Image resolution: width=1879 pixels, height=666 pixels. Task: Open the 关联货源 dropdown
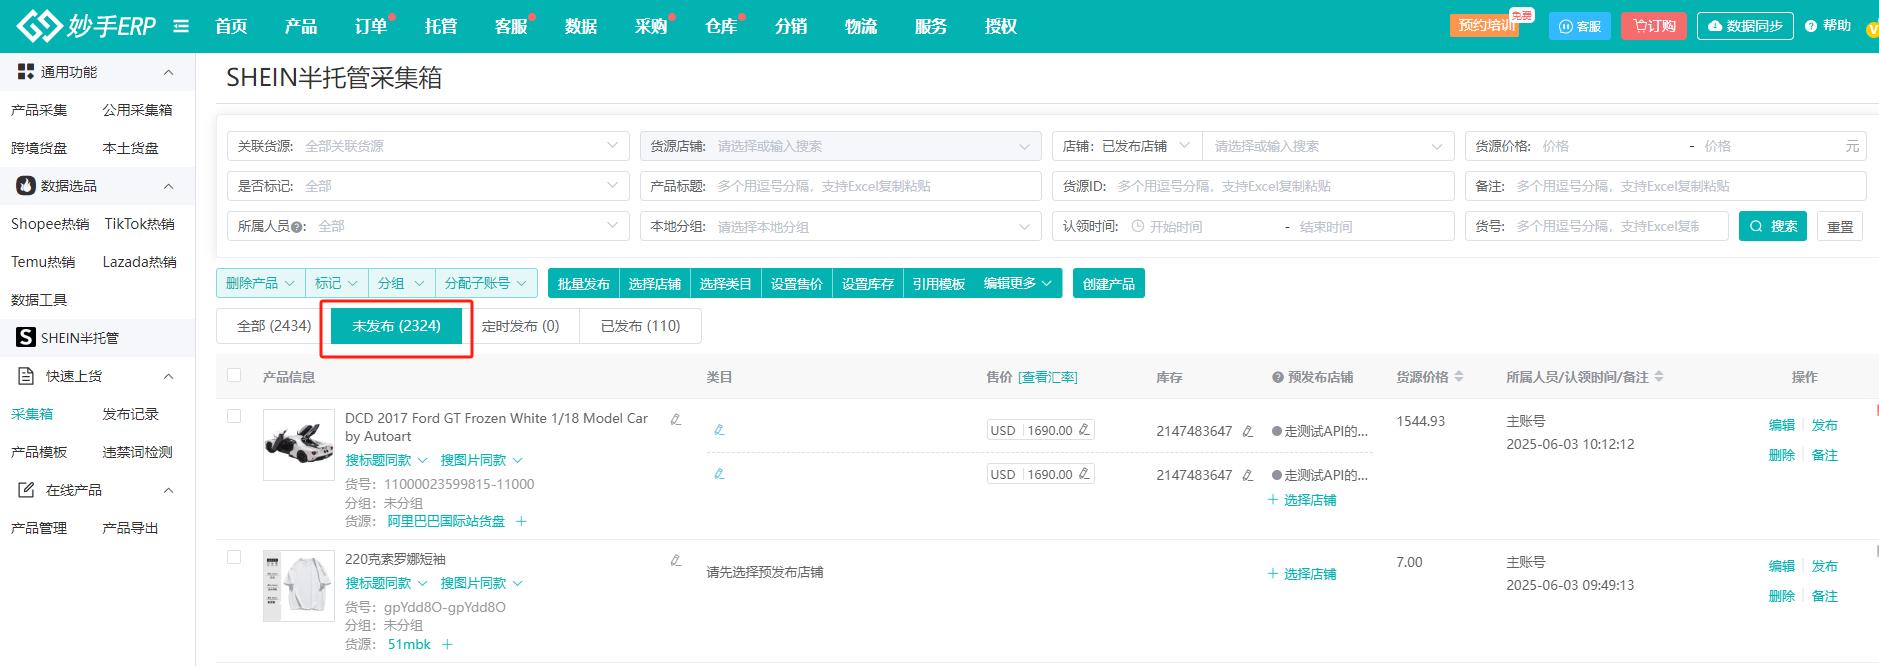[x=428, y=146]
